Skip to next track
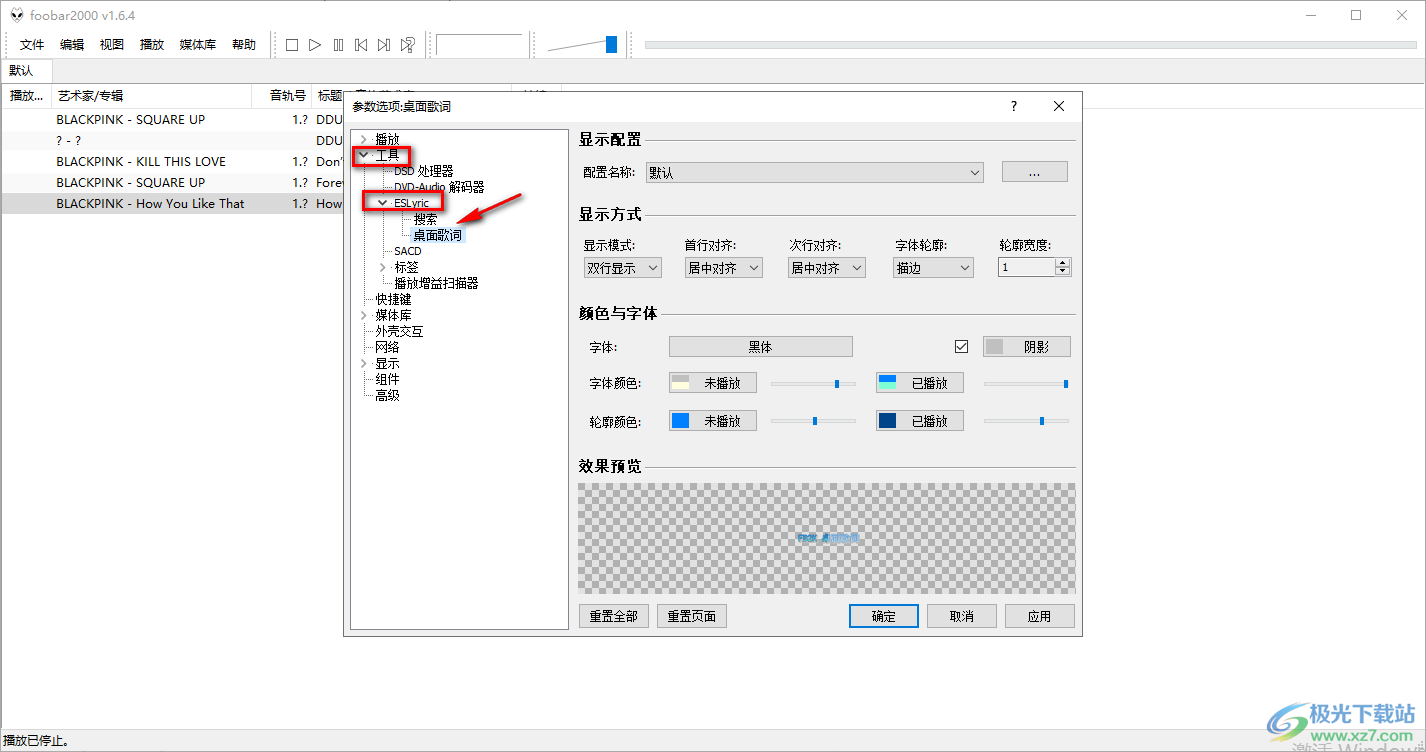 (384, 45)
